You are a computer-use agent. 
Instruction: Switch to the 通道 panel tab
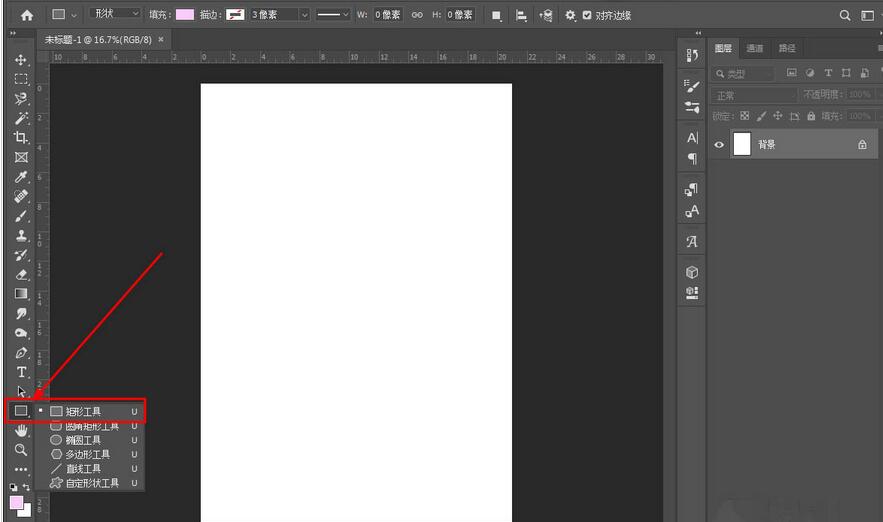754,48
